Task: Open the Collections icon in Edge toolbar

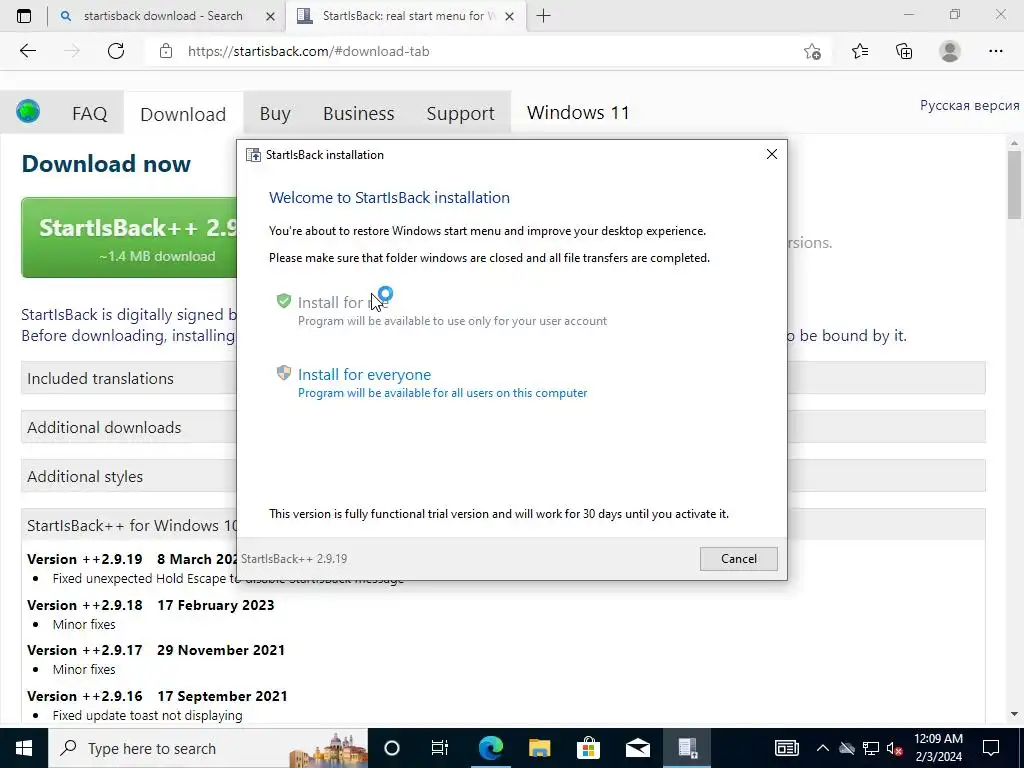Action: (x=904, y=51)
